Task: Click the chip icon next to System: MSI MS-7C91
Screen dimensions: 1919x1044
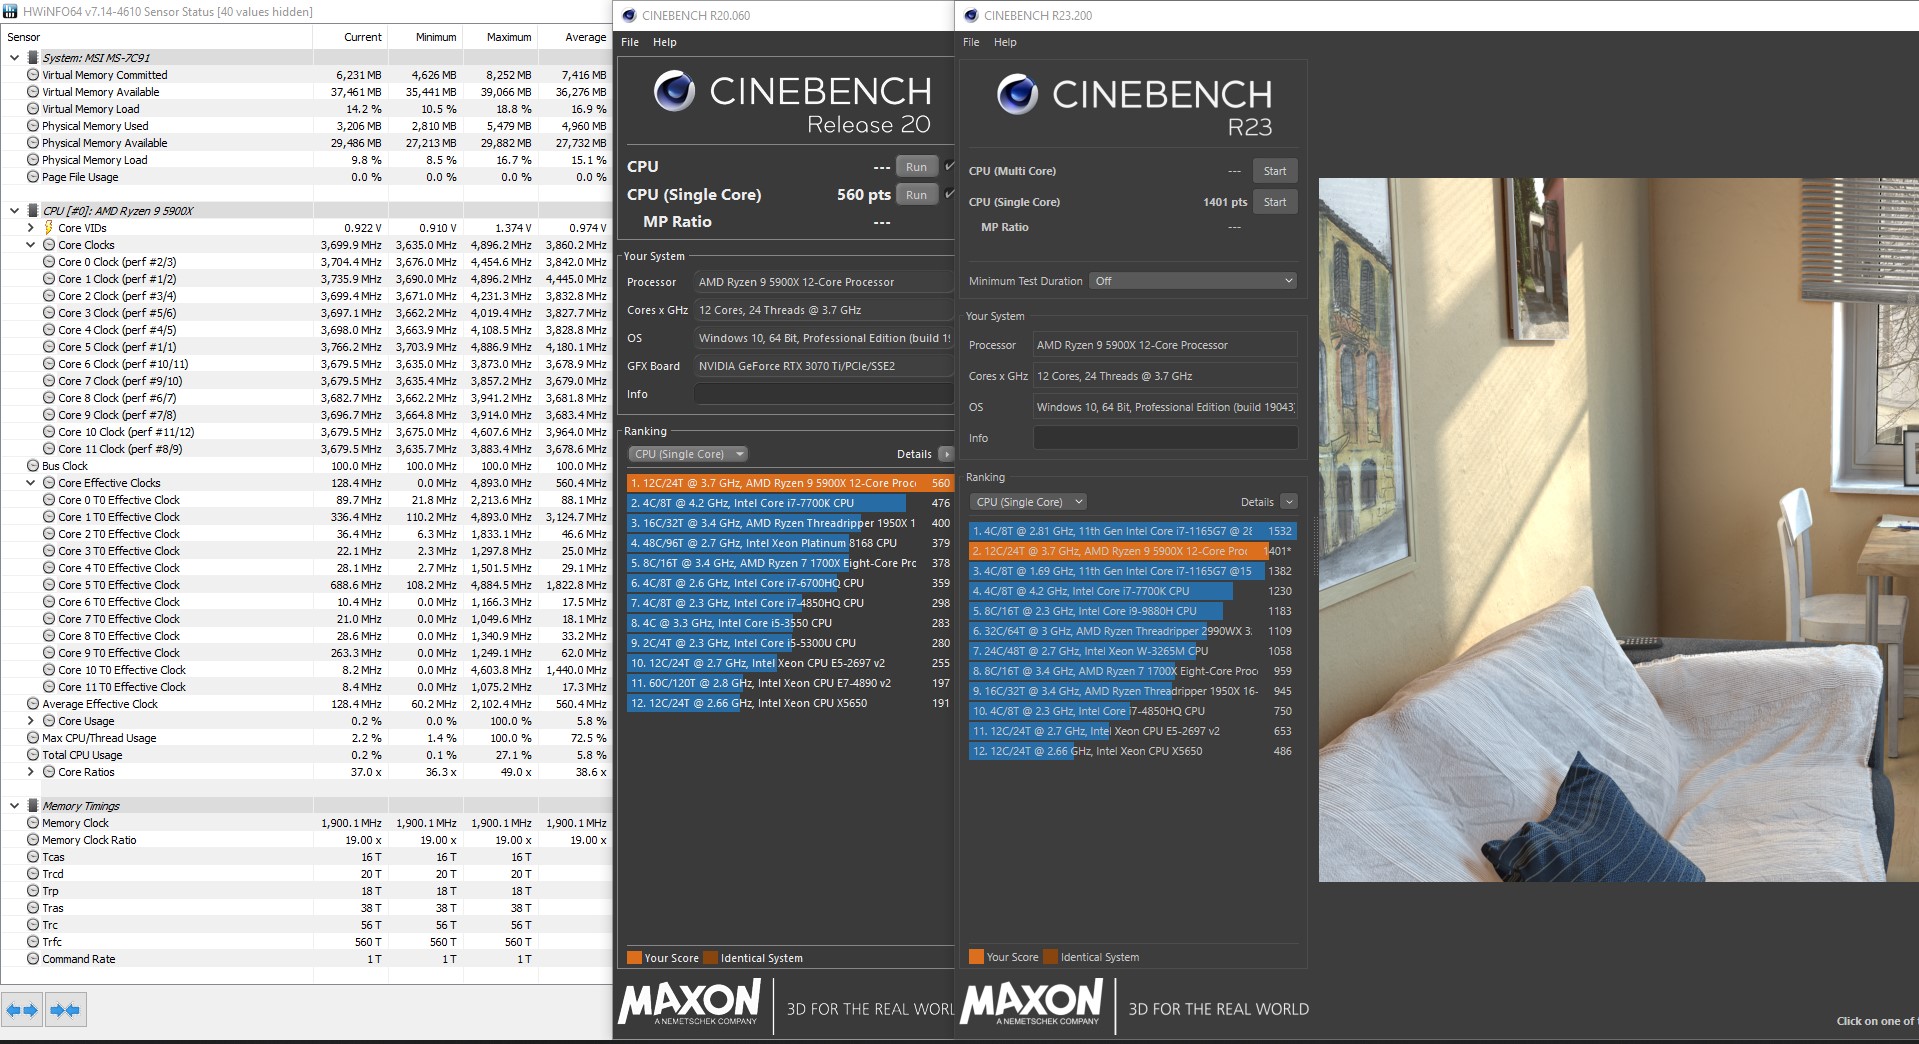Action: [33, 58]
